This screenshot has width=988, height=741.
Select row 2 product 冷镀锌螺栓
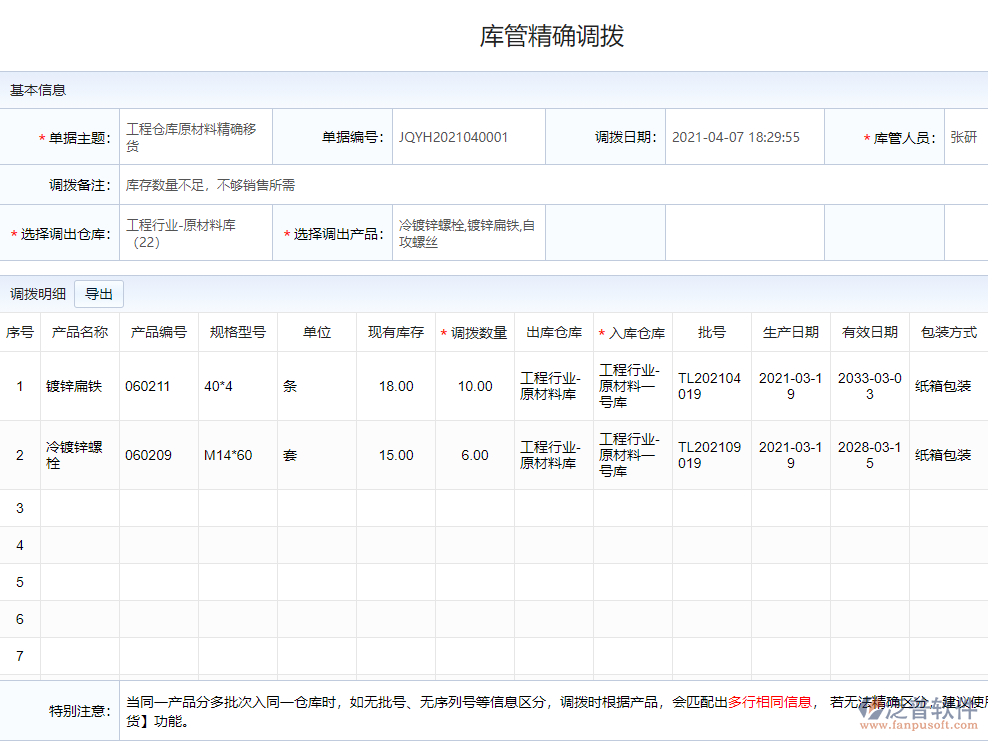pos(76,456)
